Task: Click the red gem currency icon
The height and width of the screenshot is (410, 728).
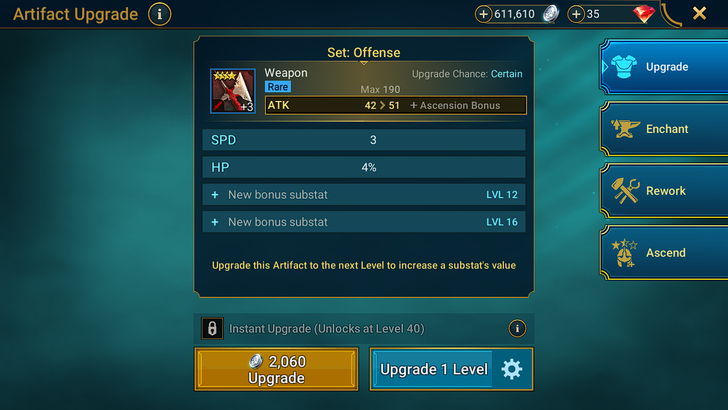Action: [x=644, y=14]
